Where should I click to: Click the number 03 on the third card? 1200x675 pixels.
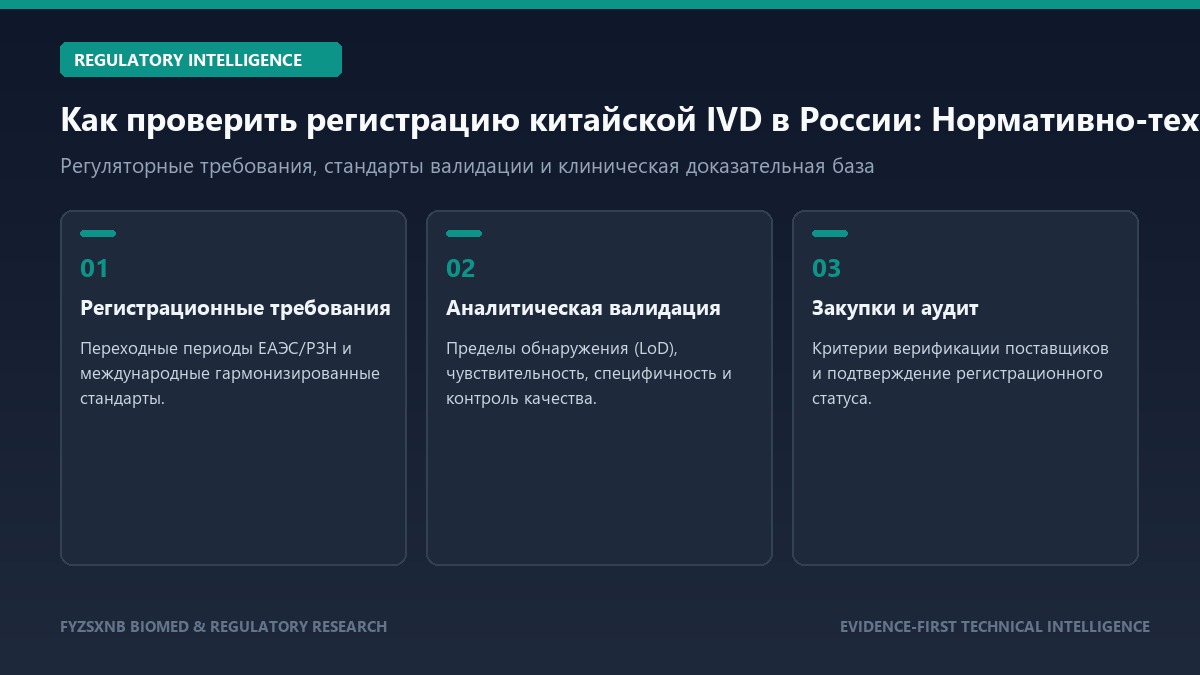pyautogui.click(x=827, y=268)
